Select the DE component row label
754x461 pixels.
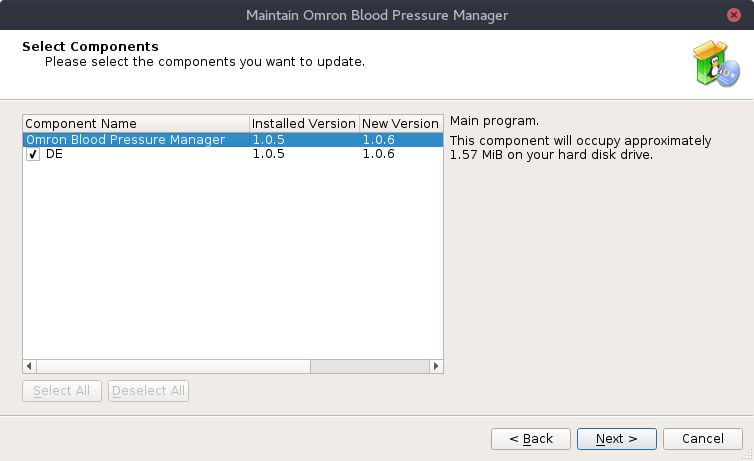click(54, 154)
